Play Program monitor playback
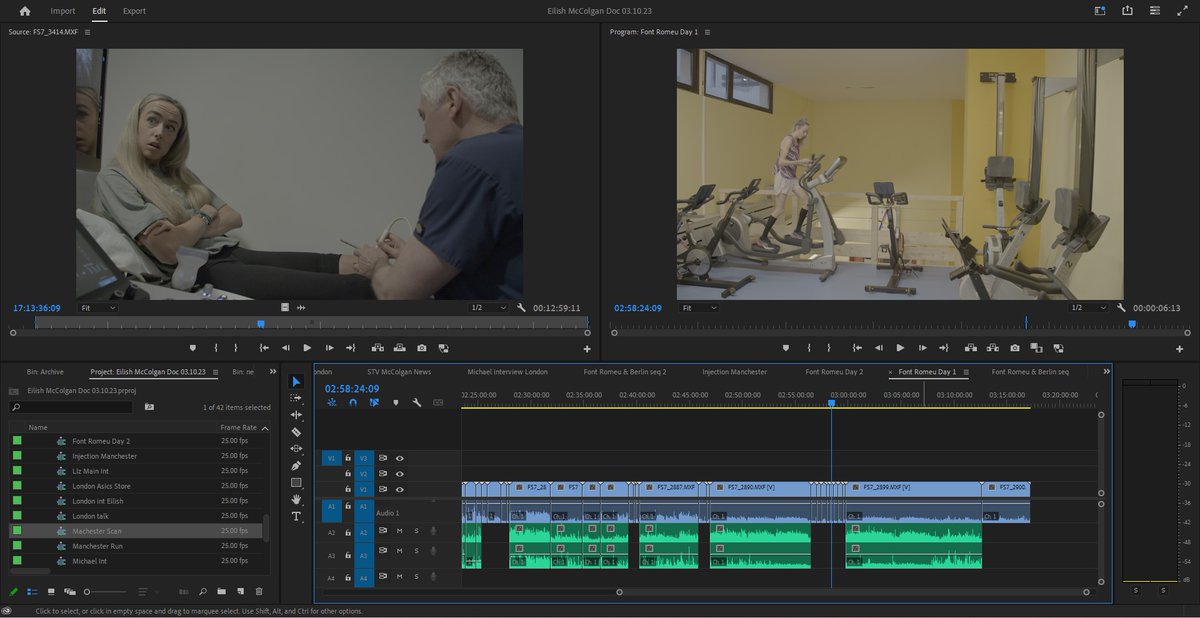Viewport: 1200px width, 618px height. tap(900, 348)
